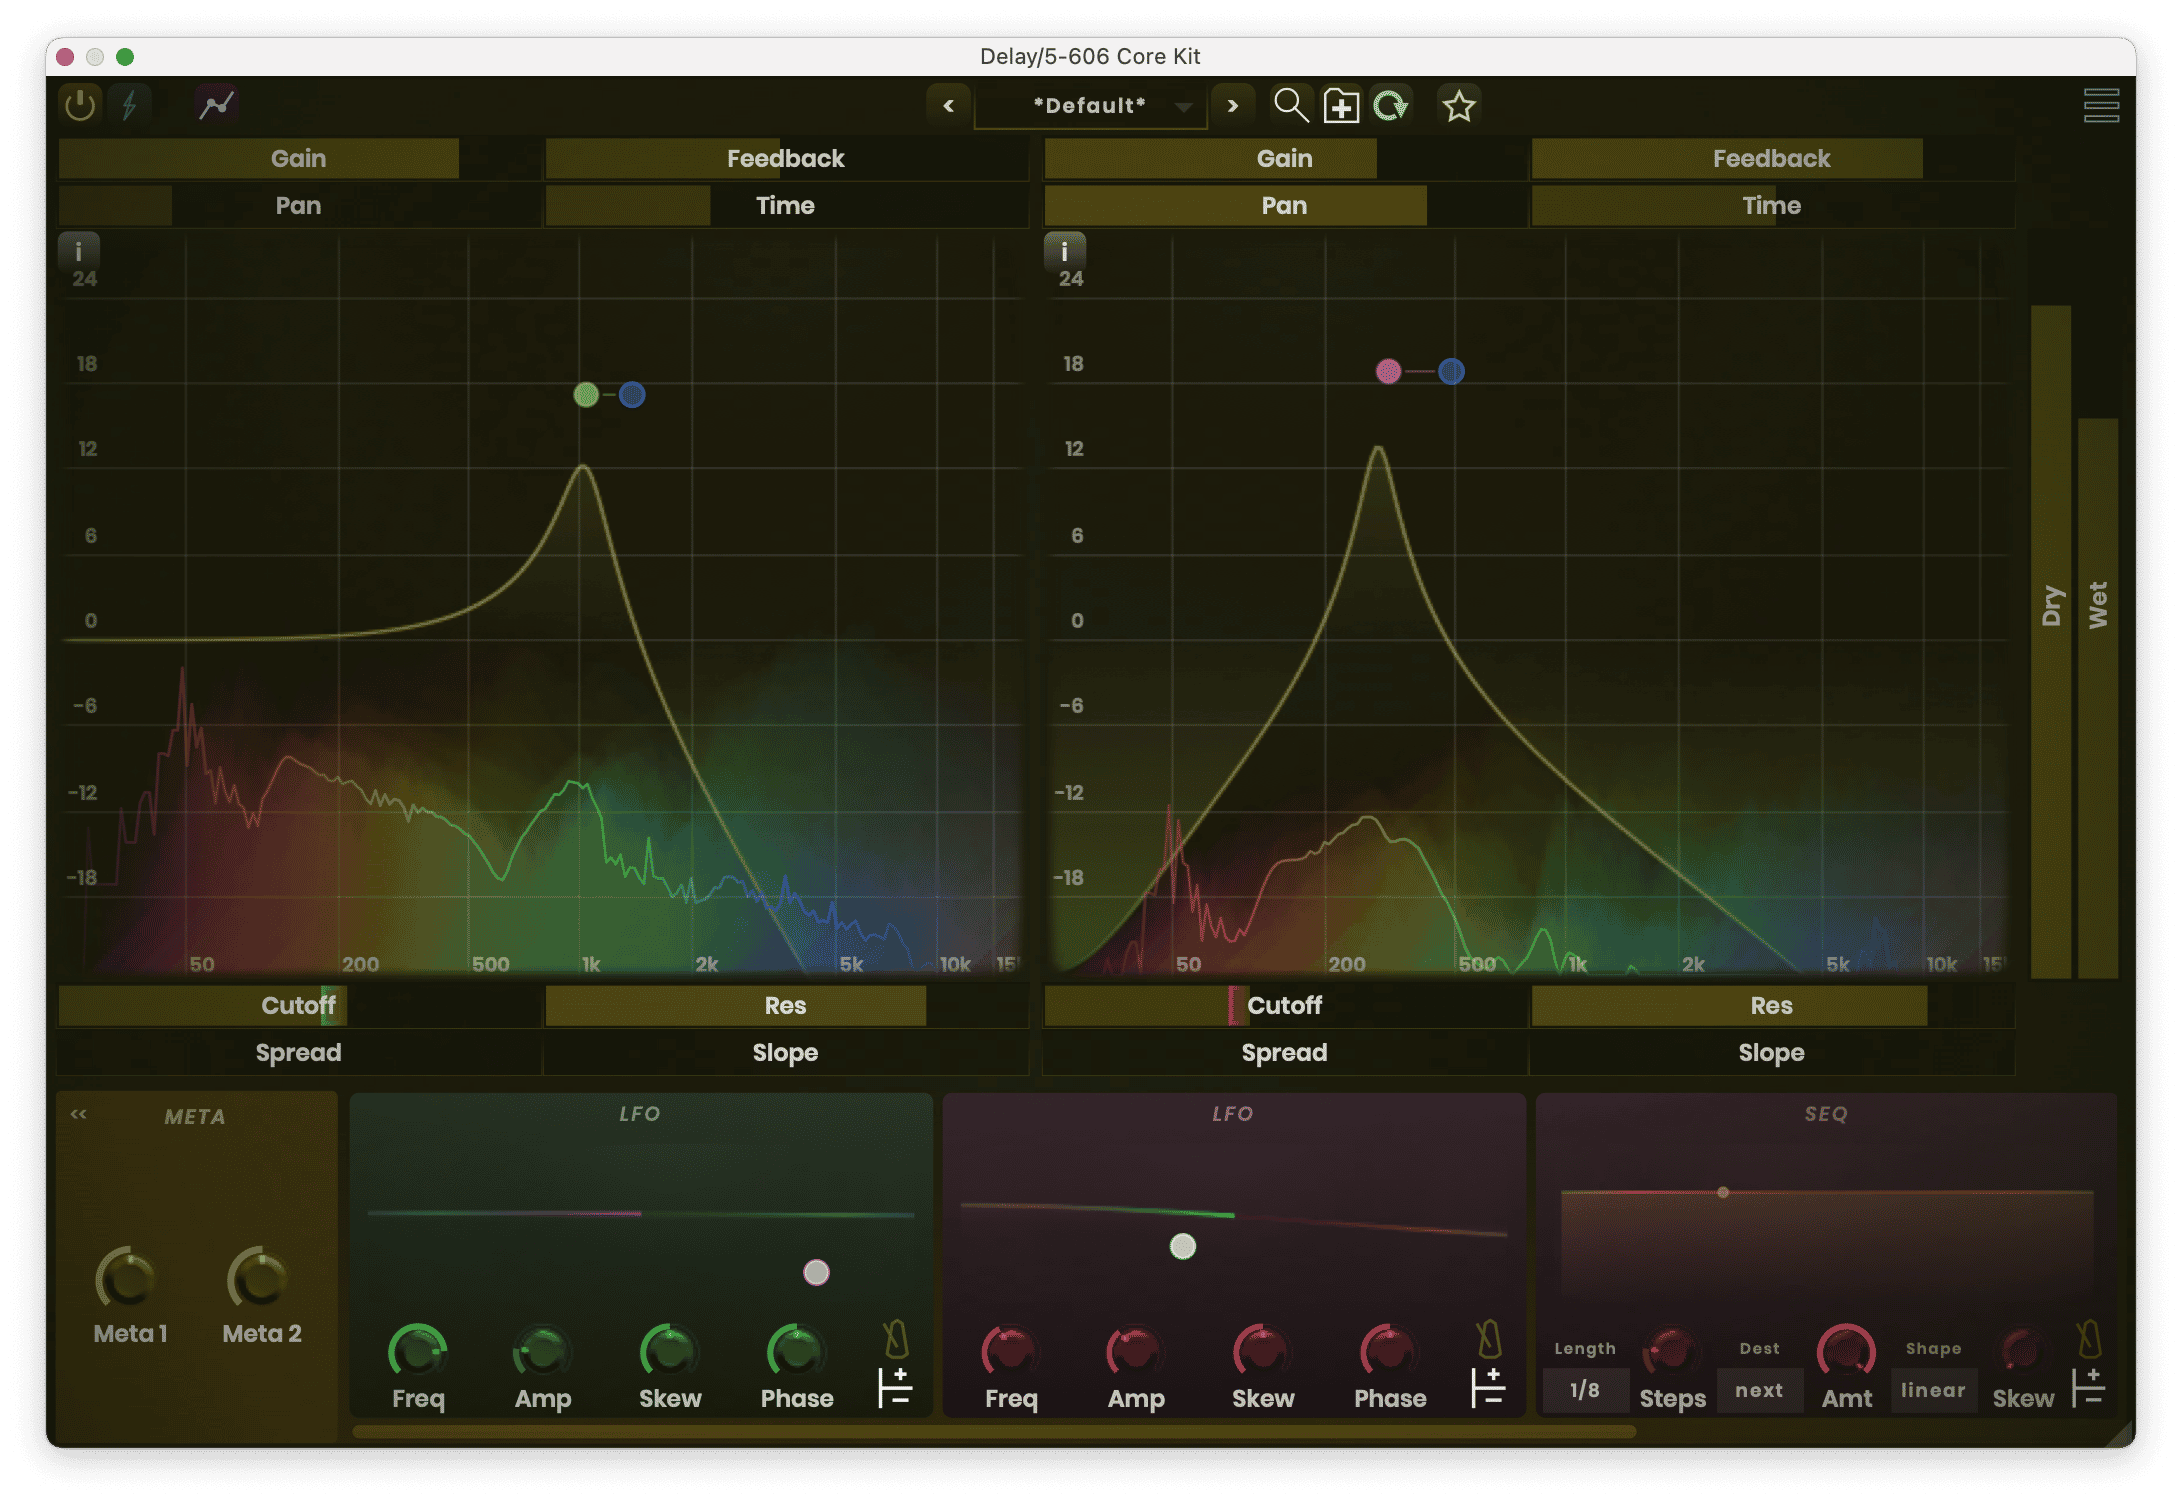This screenshot has width=2182, height=1502.
Task: Click right filter Res bar
Action: click(x=1772, y=1005)
